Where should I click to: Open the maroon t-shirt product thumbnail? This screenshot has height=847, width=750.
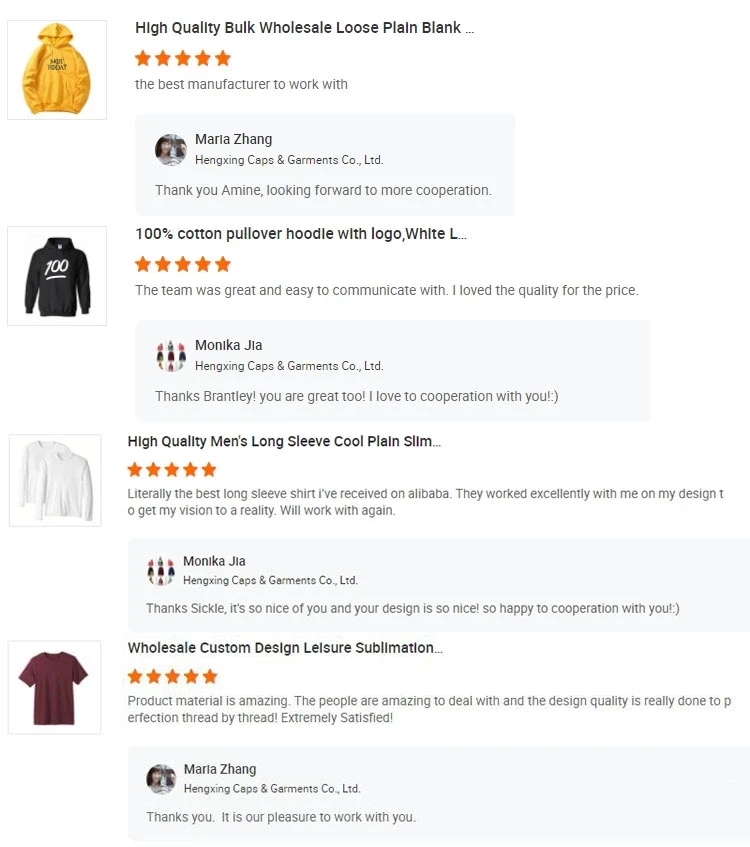(x=54, y=687)
